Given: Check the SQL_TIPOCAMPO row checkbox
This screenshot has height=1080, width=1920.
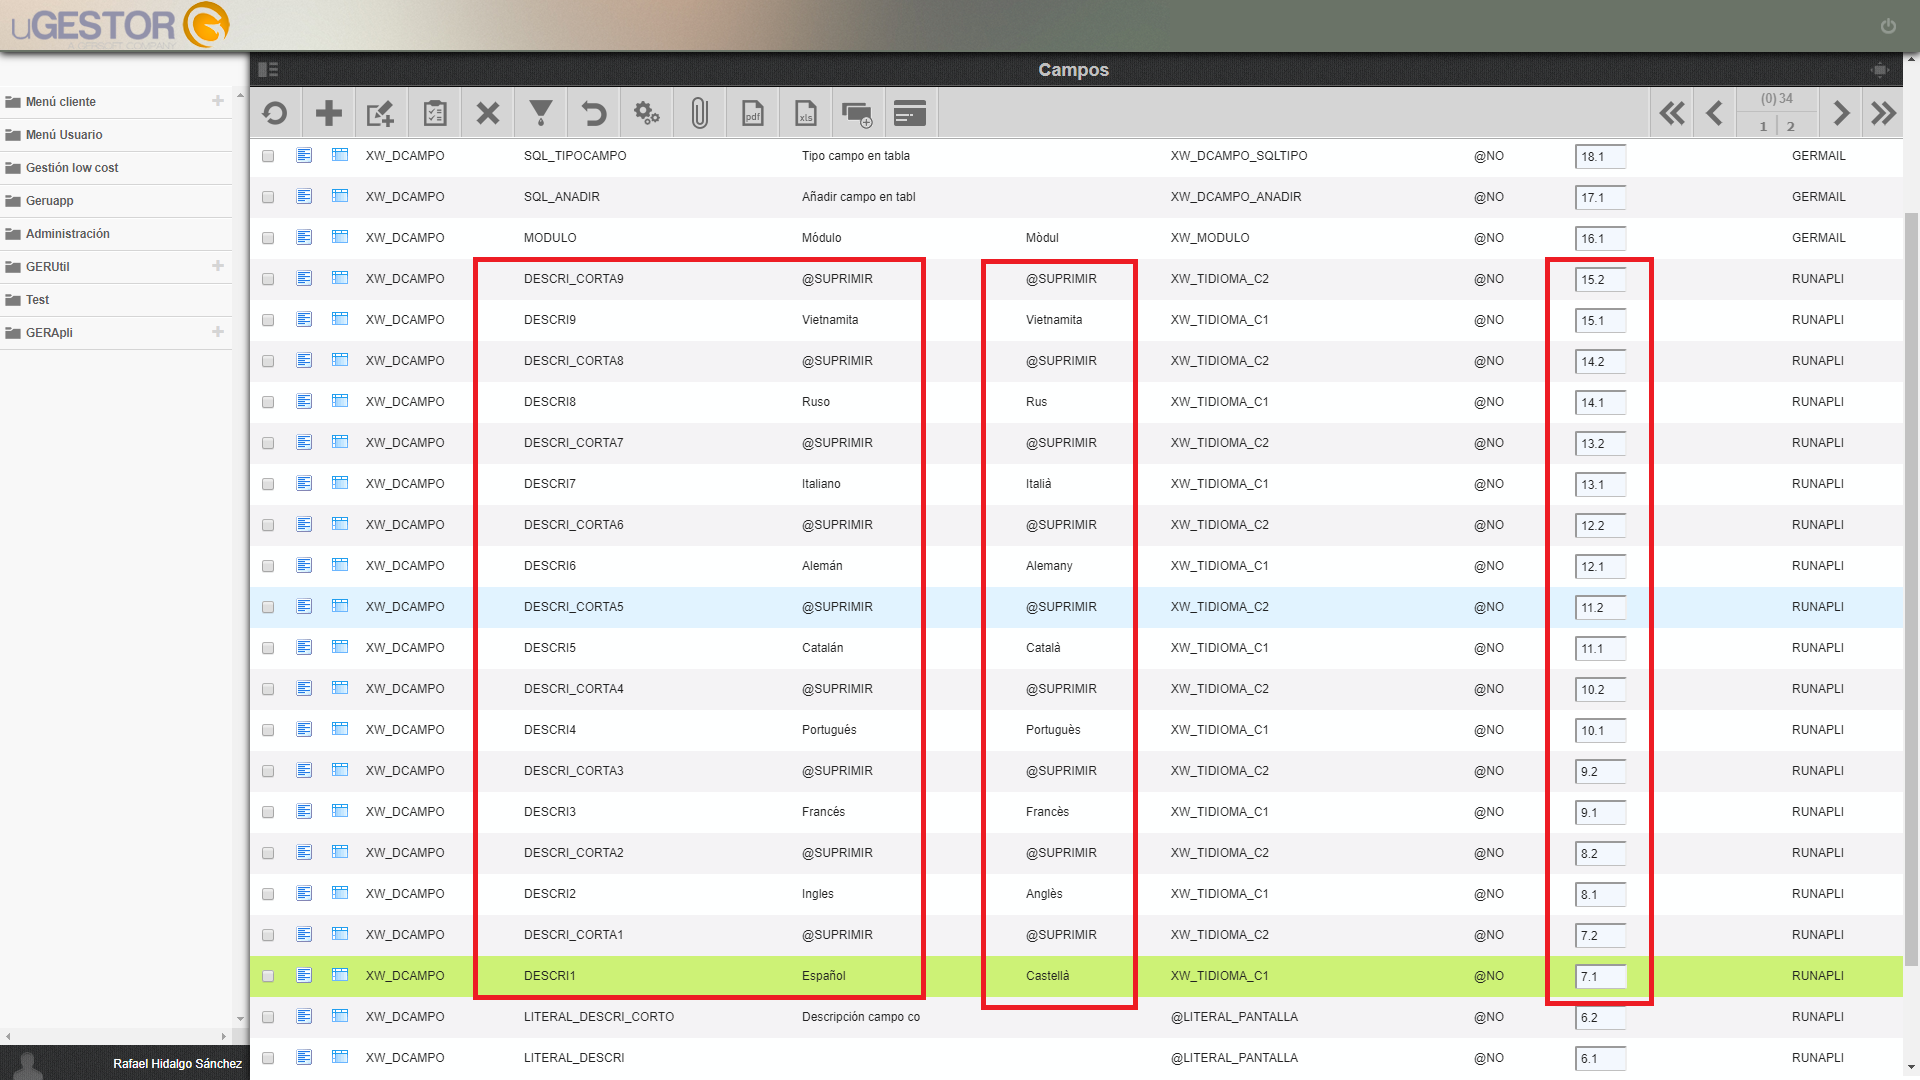Looking at the screenshot, I should (268, 156).
